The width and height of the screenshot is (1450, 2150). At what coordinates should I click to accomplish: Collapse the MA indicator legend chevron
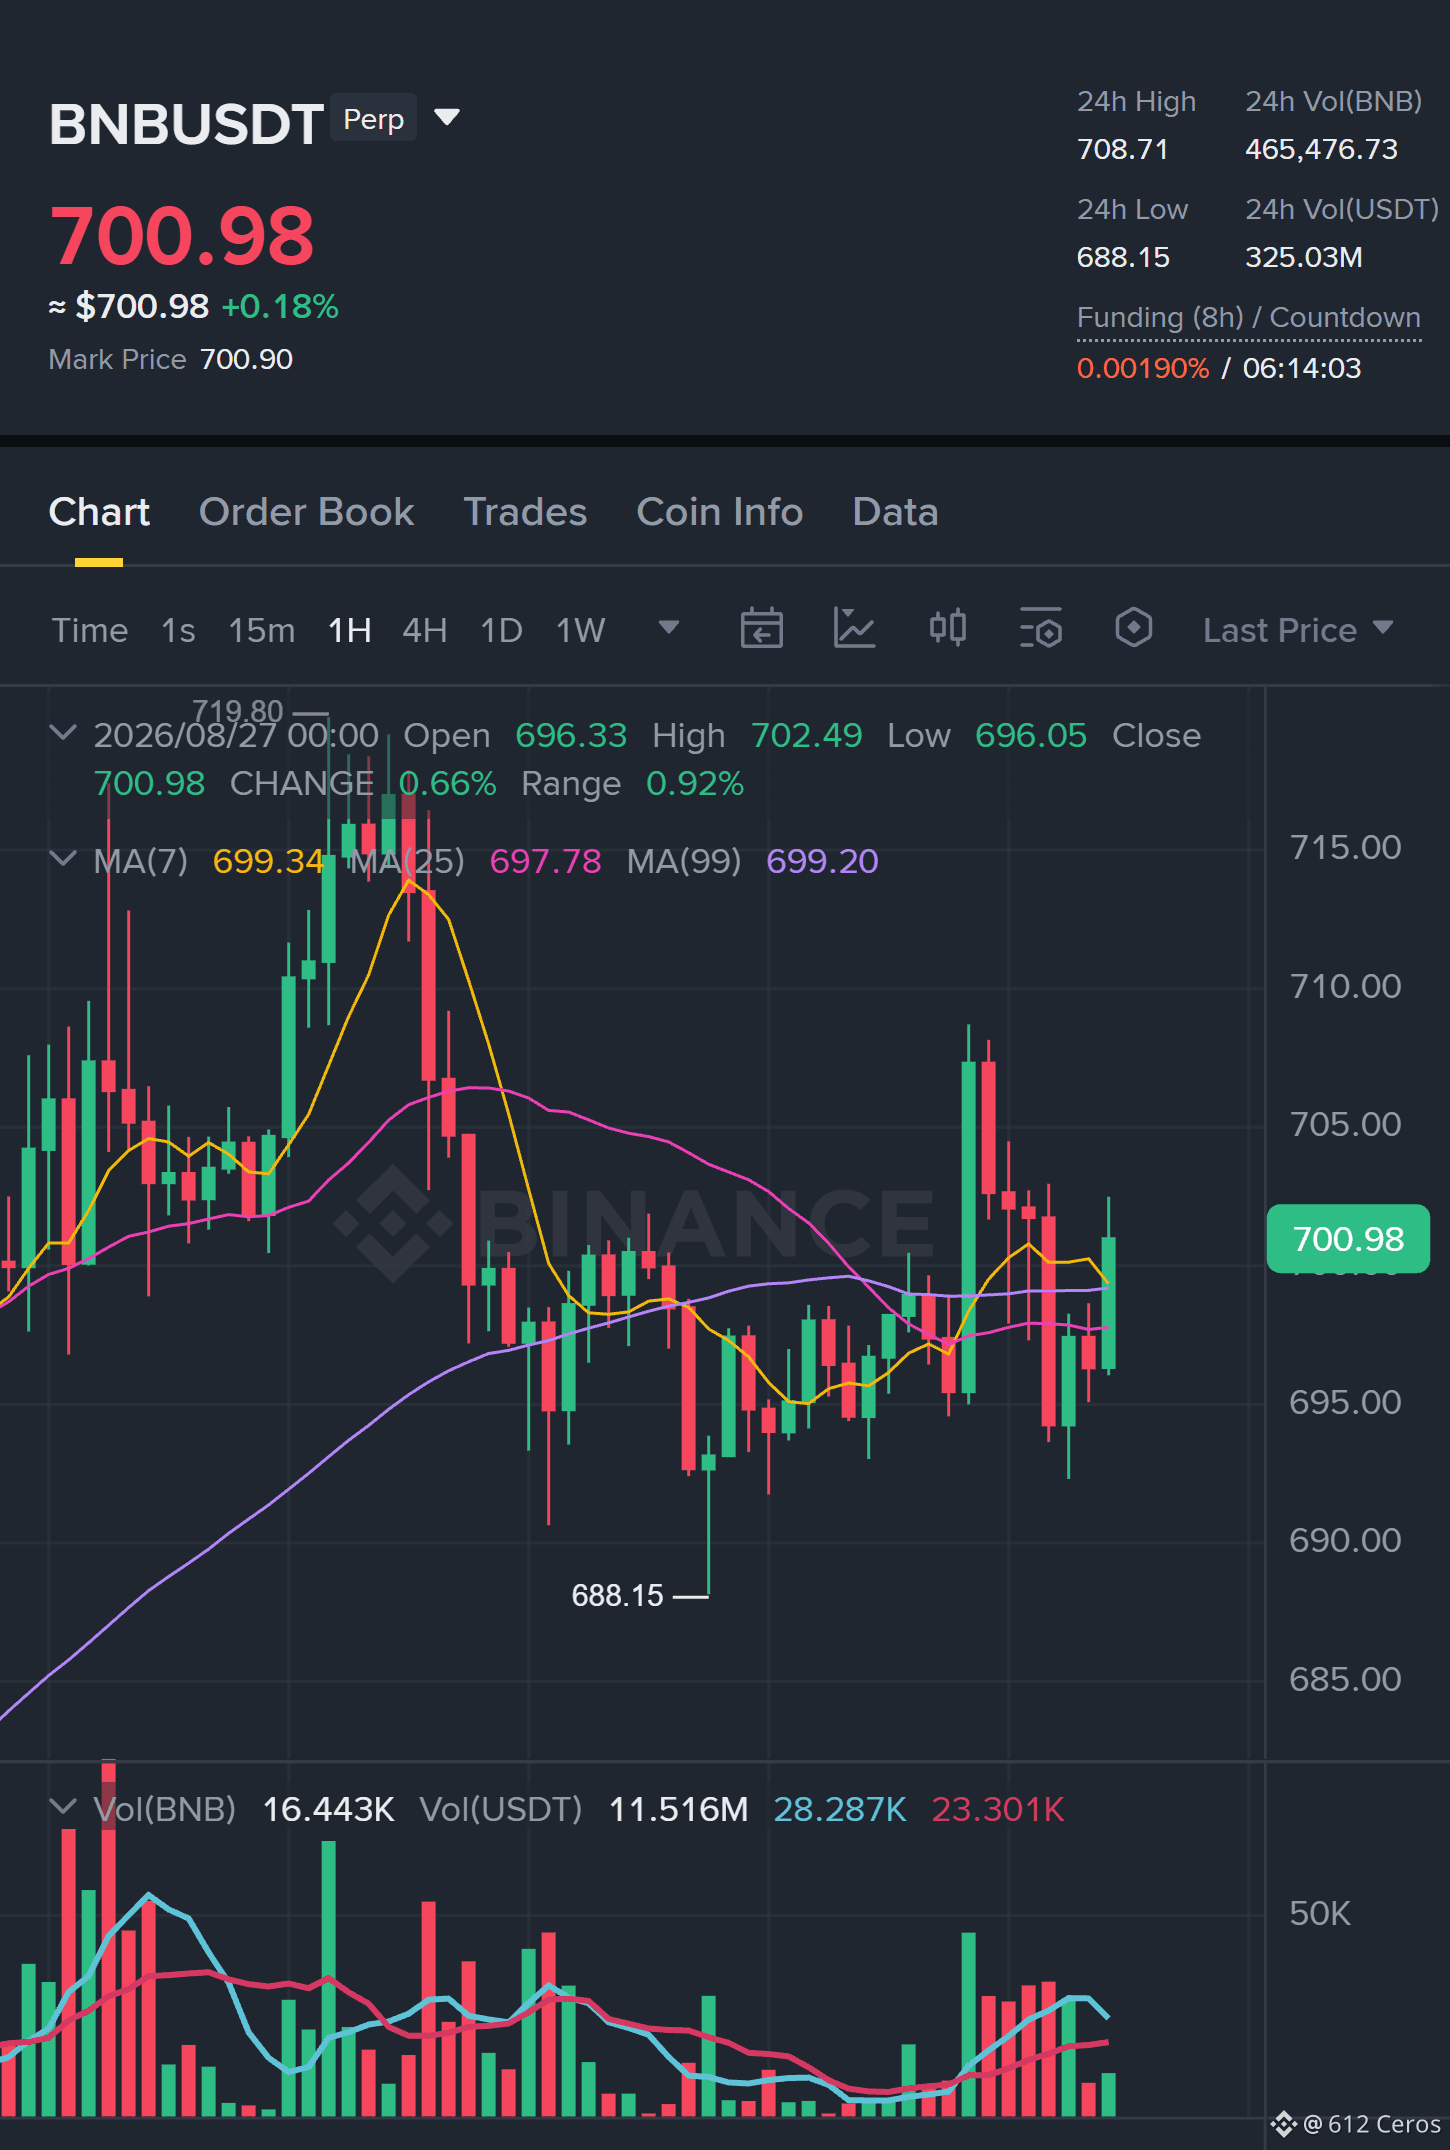point(63,859)
